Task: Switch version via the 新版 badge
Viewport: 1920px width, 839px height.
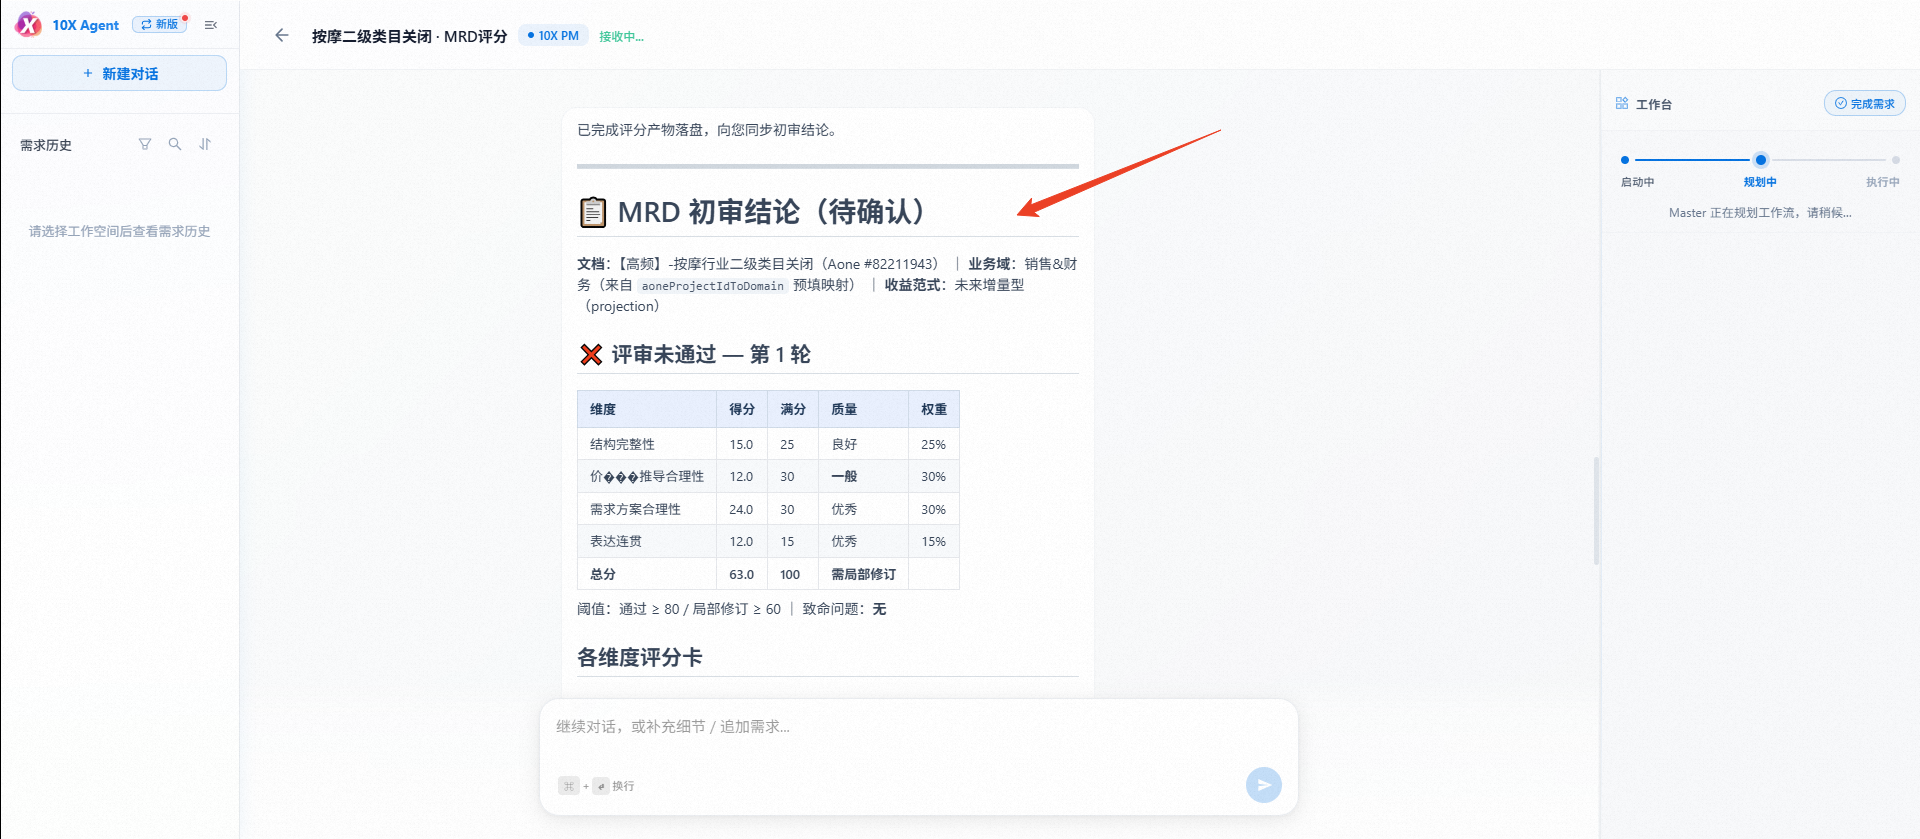Action: (x=160, y=24)
